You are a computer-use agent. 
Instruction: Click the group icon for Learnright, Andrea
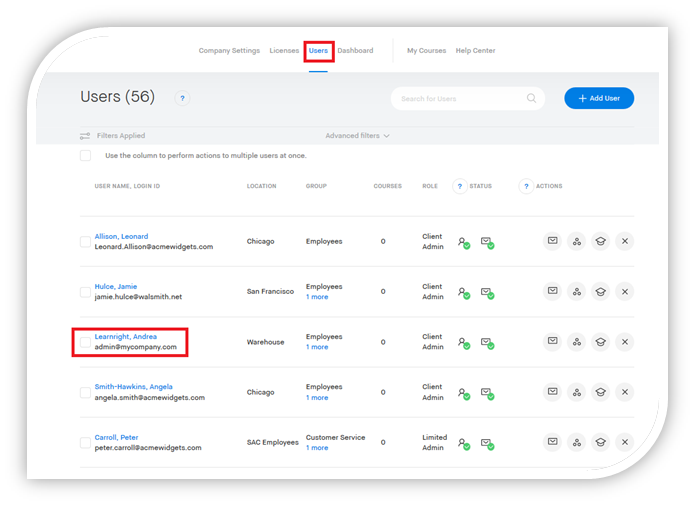(x=577, y=342)
